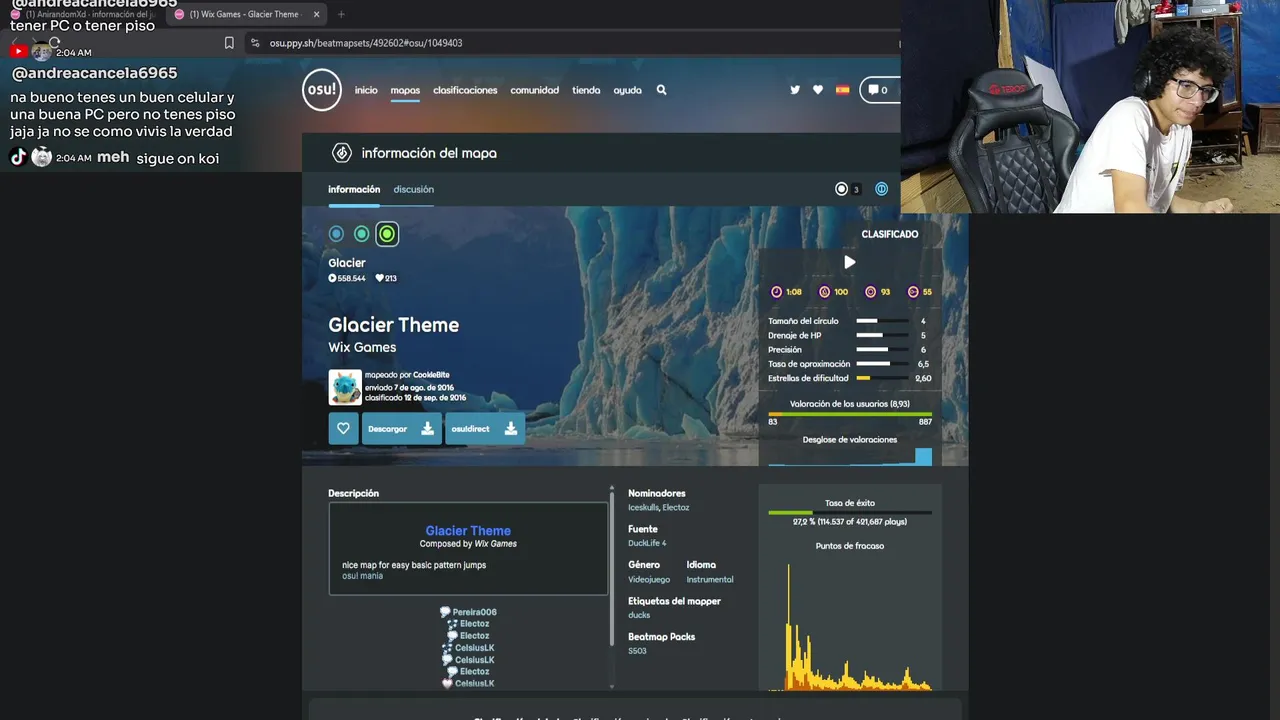Click the circle count 93 icon

click(x=870, y=292)
